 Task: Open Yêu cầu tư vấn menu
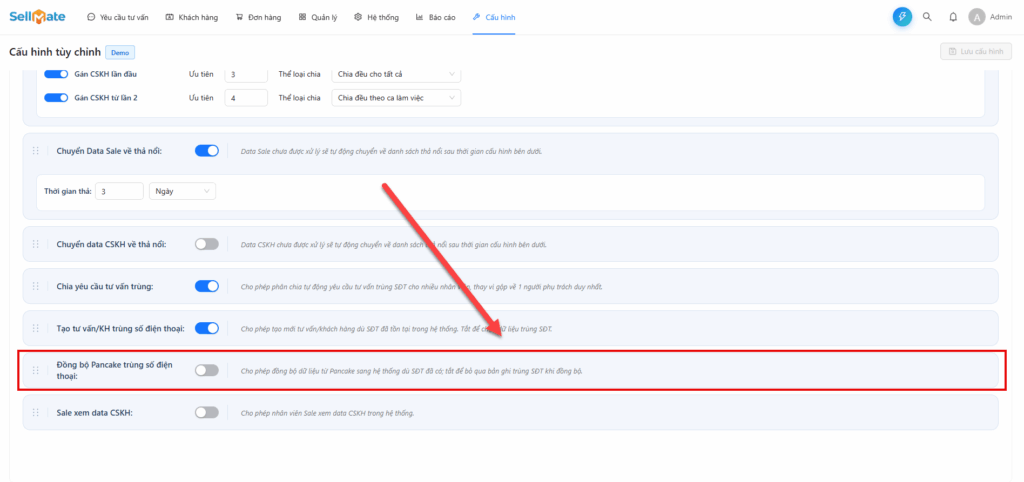pos(118,18)
